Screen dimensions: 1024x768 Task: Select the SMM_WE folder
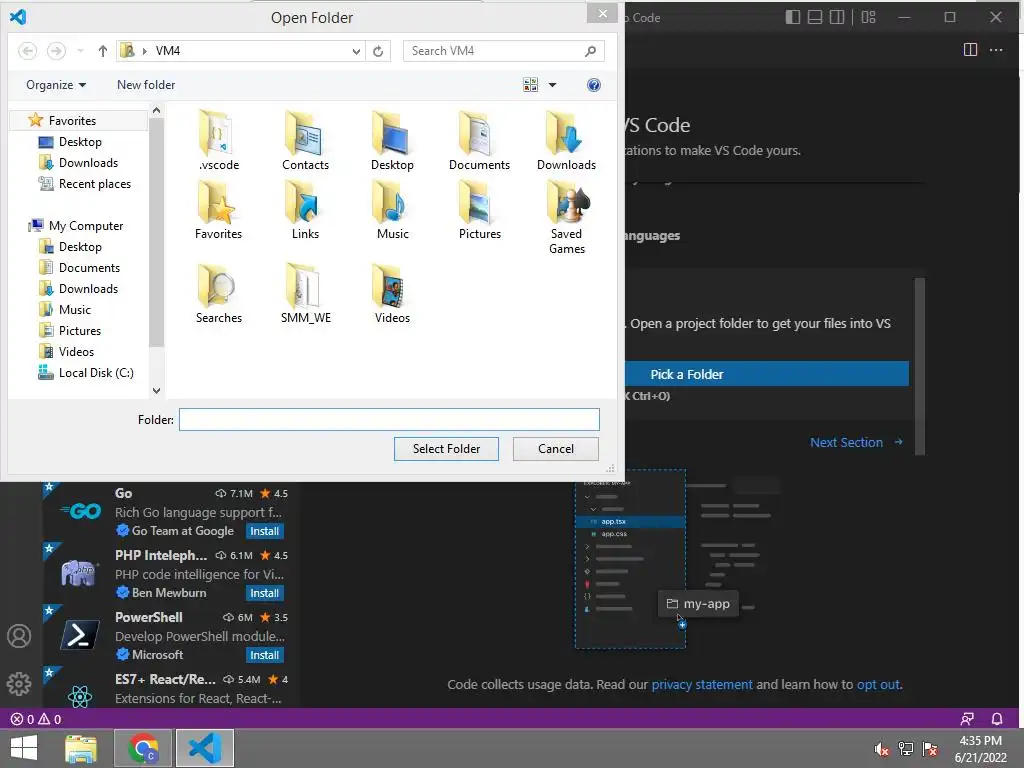(x=305, y=294)
